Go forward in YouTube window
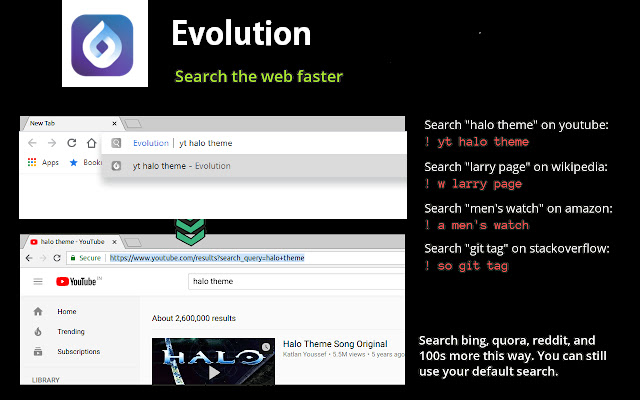The image size is (640, 400). 43,258
